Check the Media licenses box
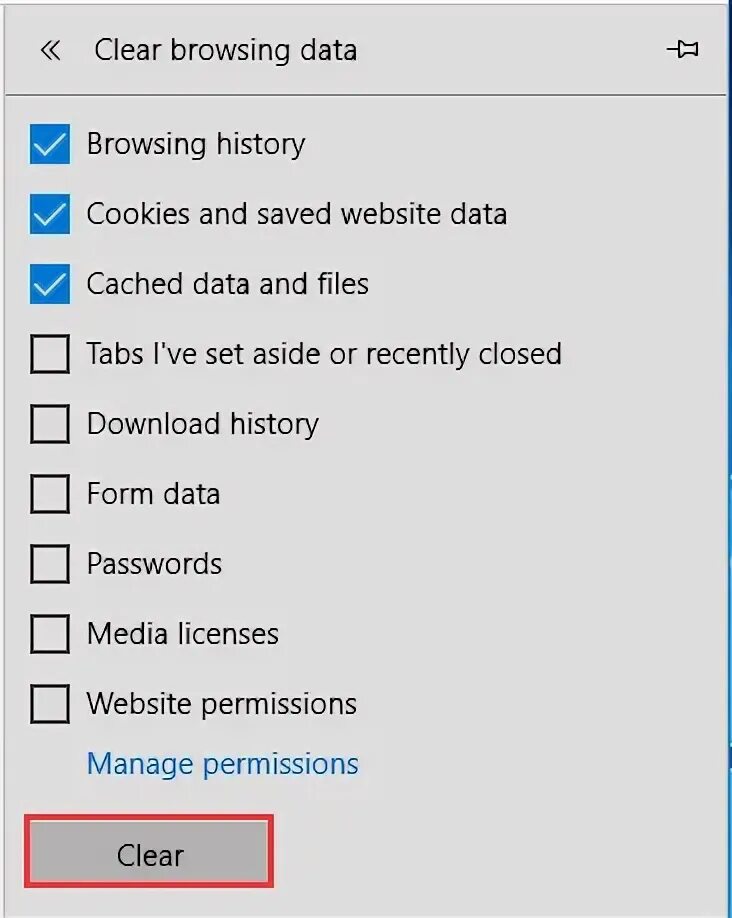Screen dimensions: 732x918 pyautogui.click(x=50, y=633)
